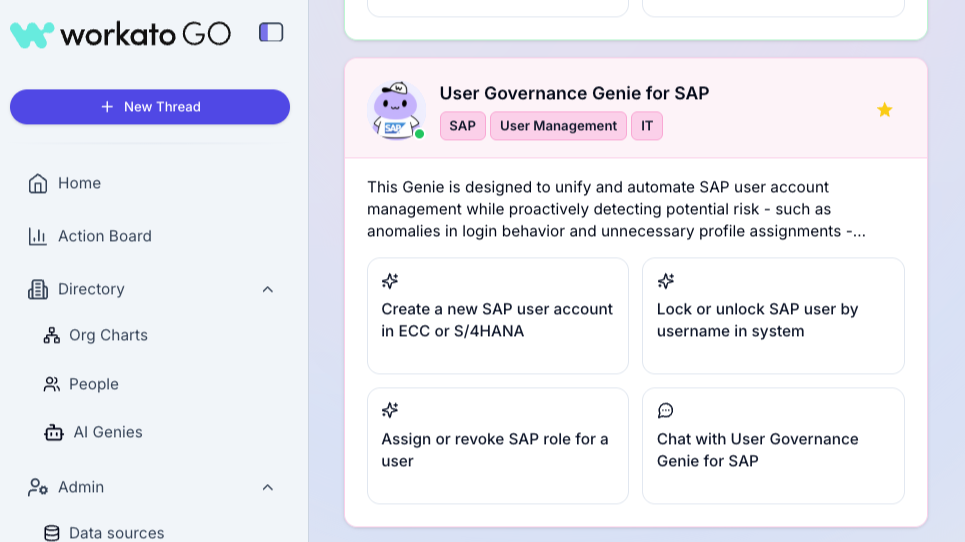The image size is (965, 542).
Task: Click the Workato GO logo
Action: [120, 34]
